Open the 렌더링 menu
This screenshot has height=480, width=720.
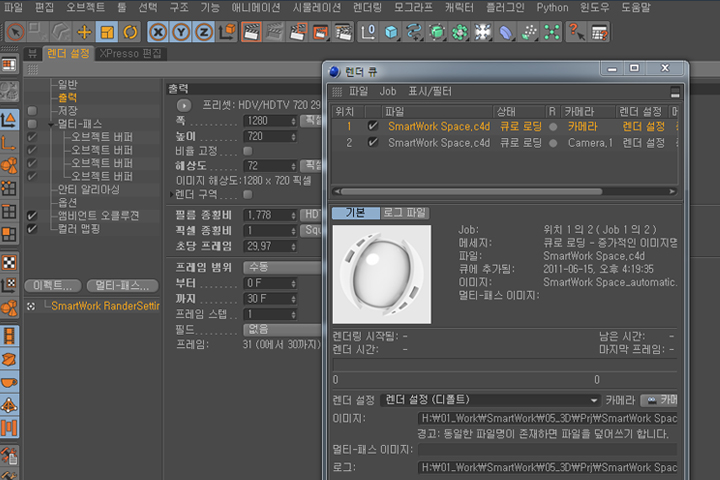click(367, 8)
